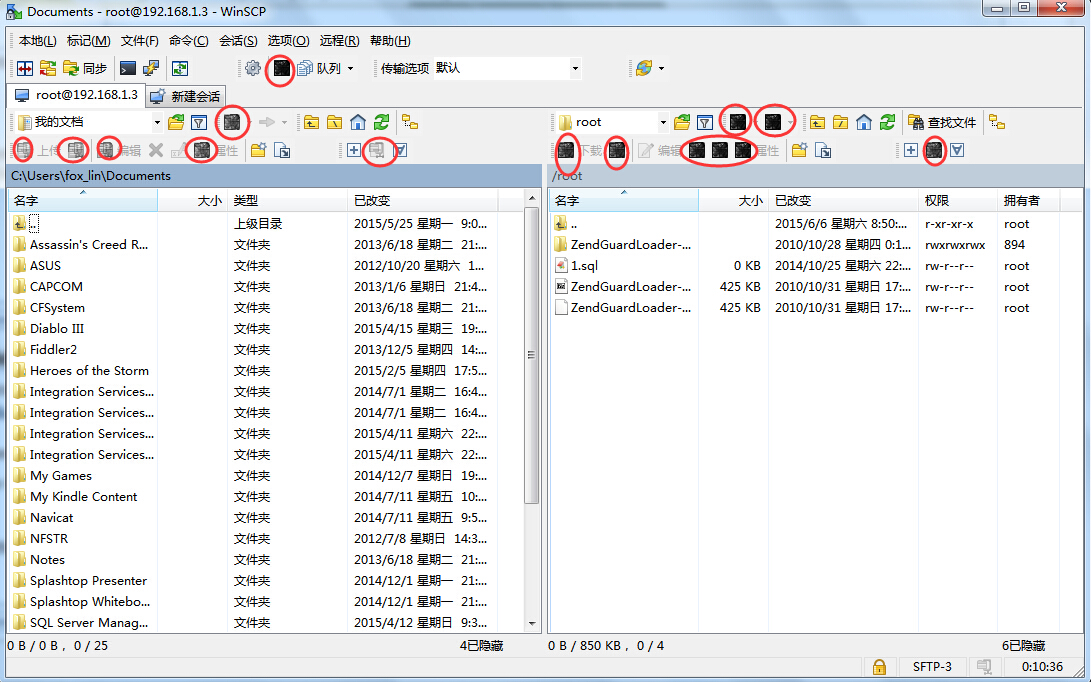Screen dimensions: 1091x682
Task: Toggle the local panel file filter
Action: click(x=199, y=122)
